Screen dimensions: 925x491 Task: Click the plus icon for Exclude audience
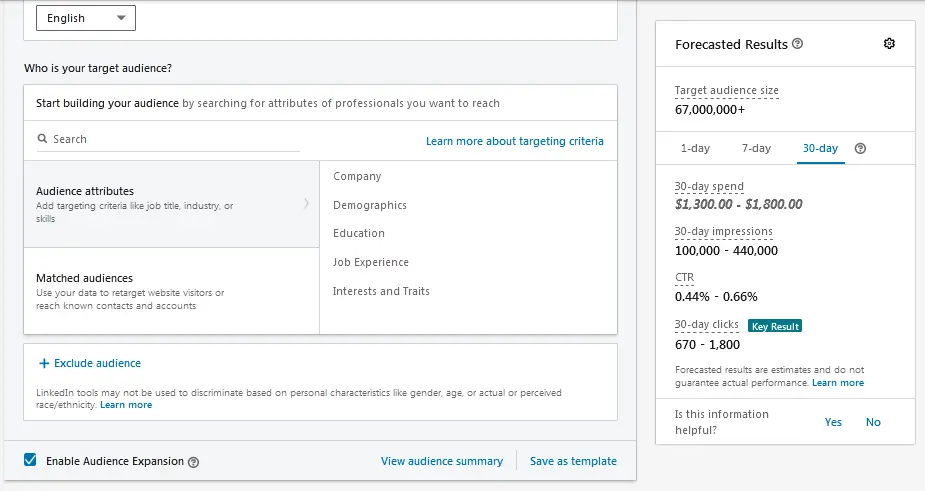click(43, 363)
